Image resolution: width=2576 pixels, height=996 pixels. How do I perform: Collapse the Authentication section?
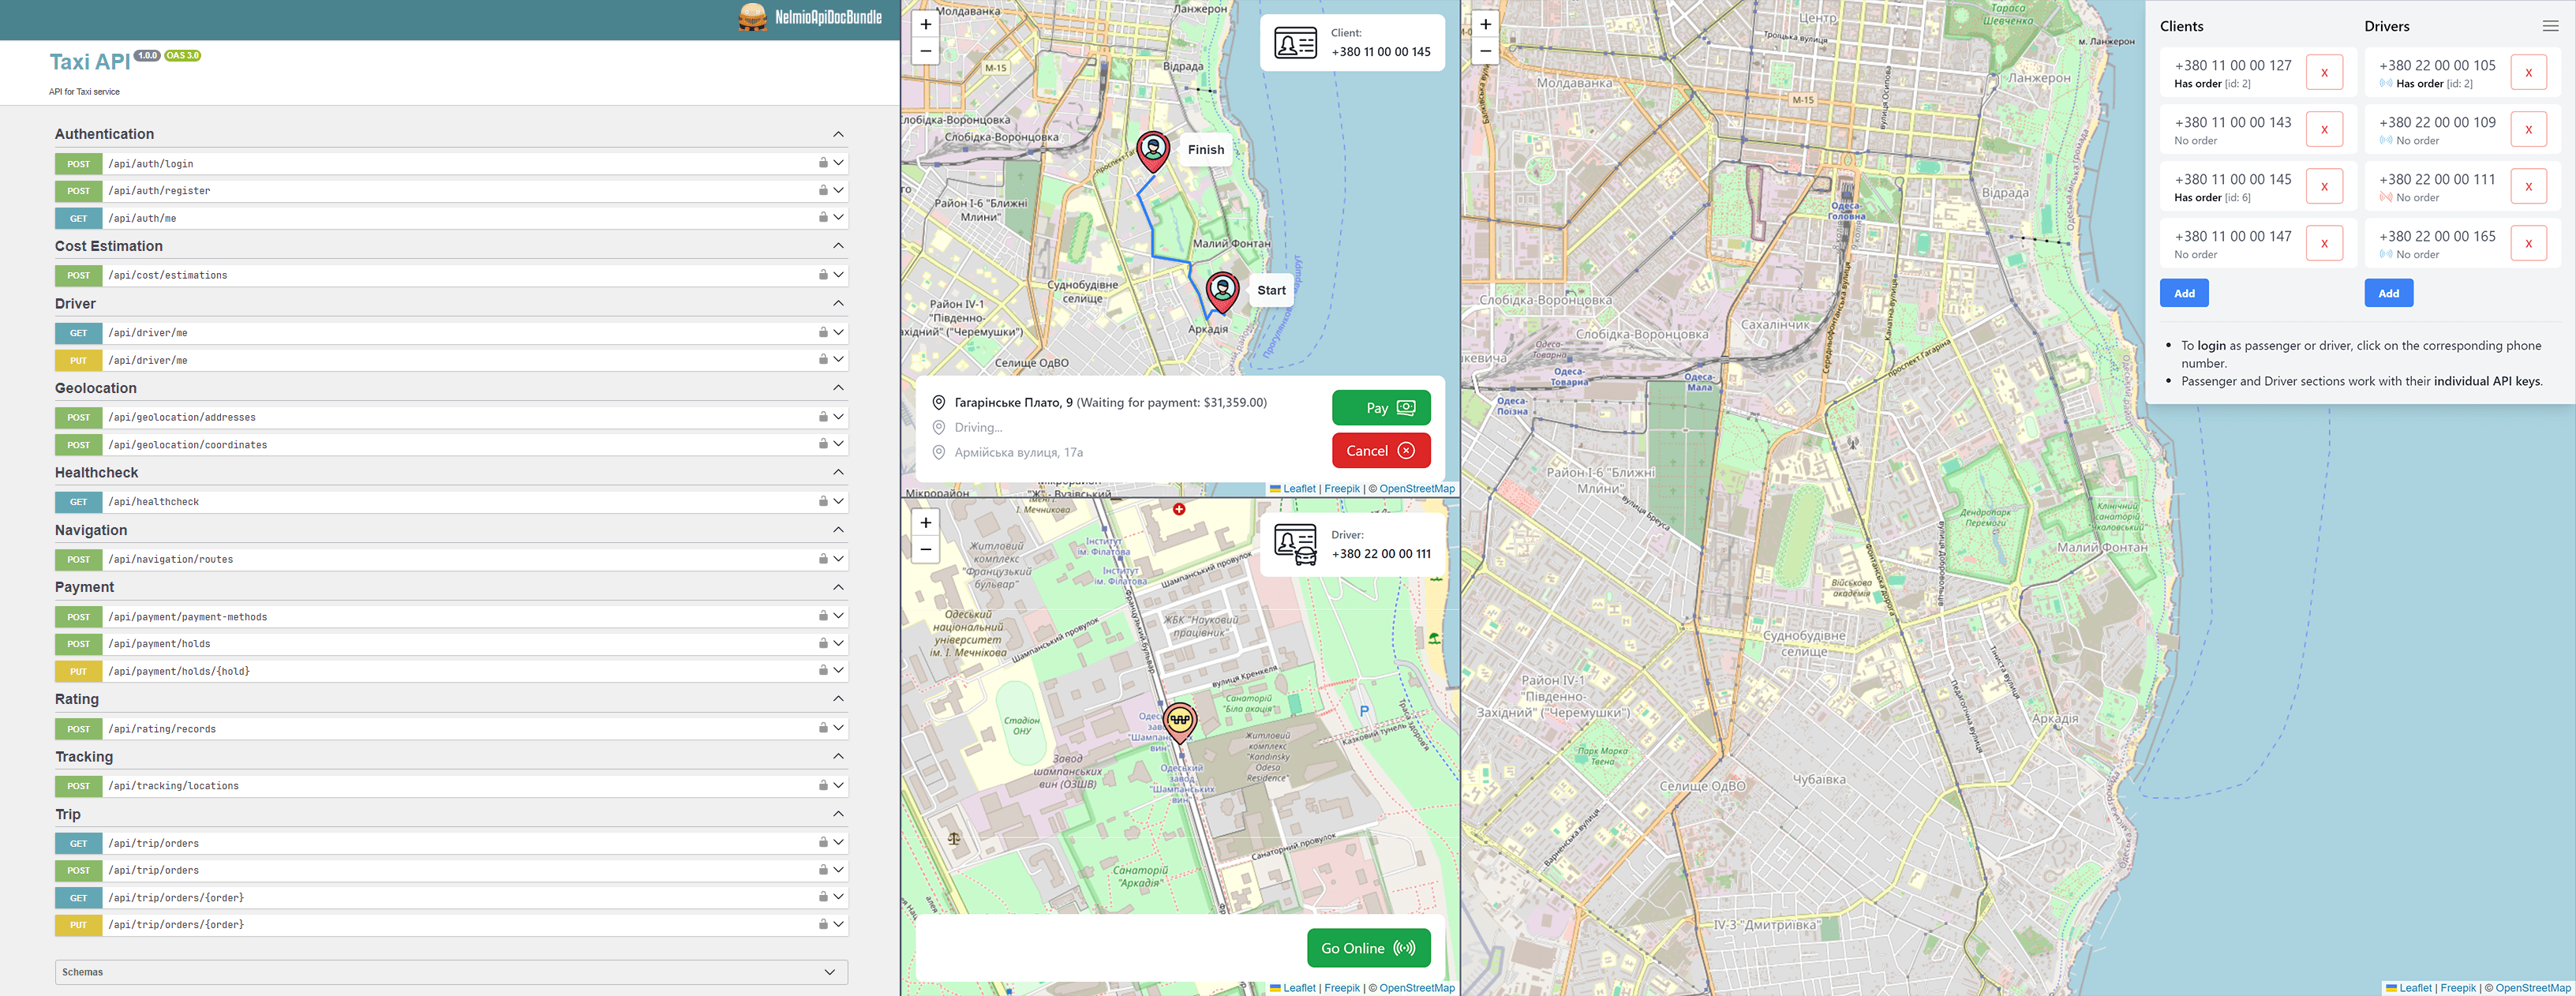pos(838,134)
